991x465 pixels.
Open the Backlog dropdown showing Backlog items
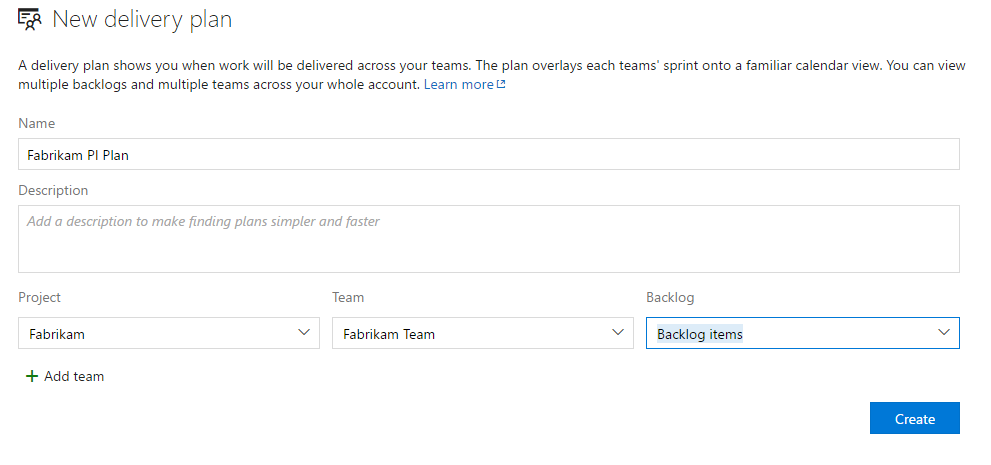(803, 333)
